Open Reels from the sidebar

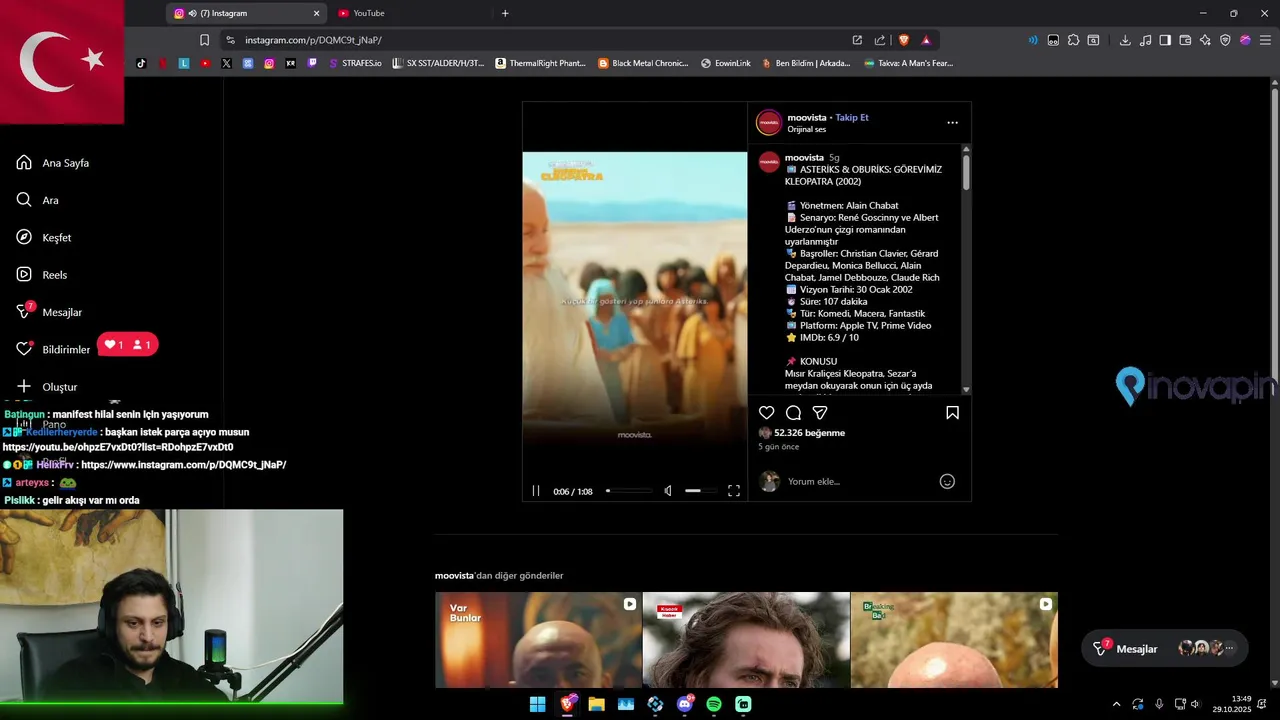coord(42,274)
